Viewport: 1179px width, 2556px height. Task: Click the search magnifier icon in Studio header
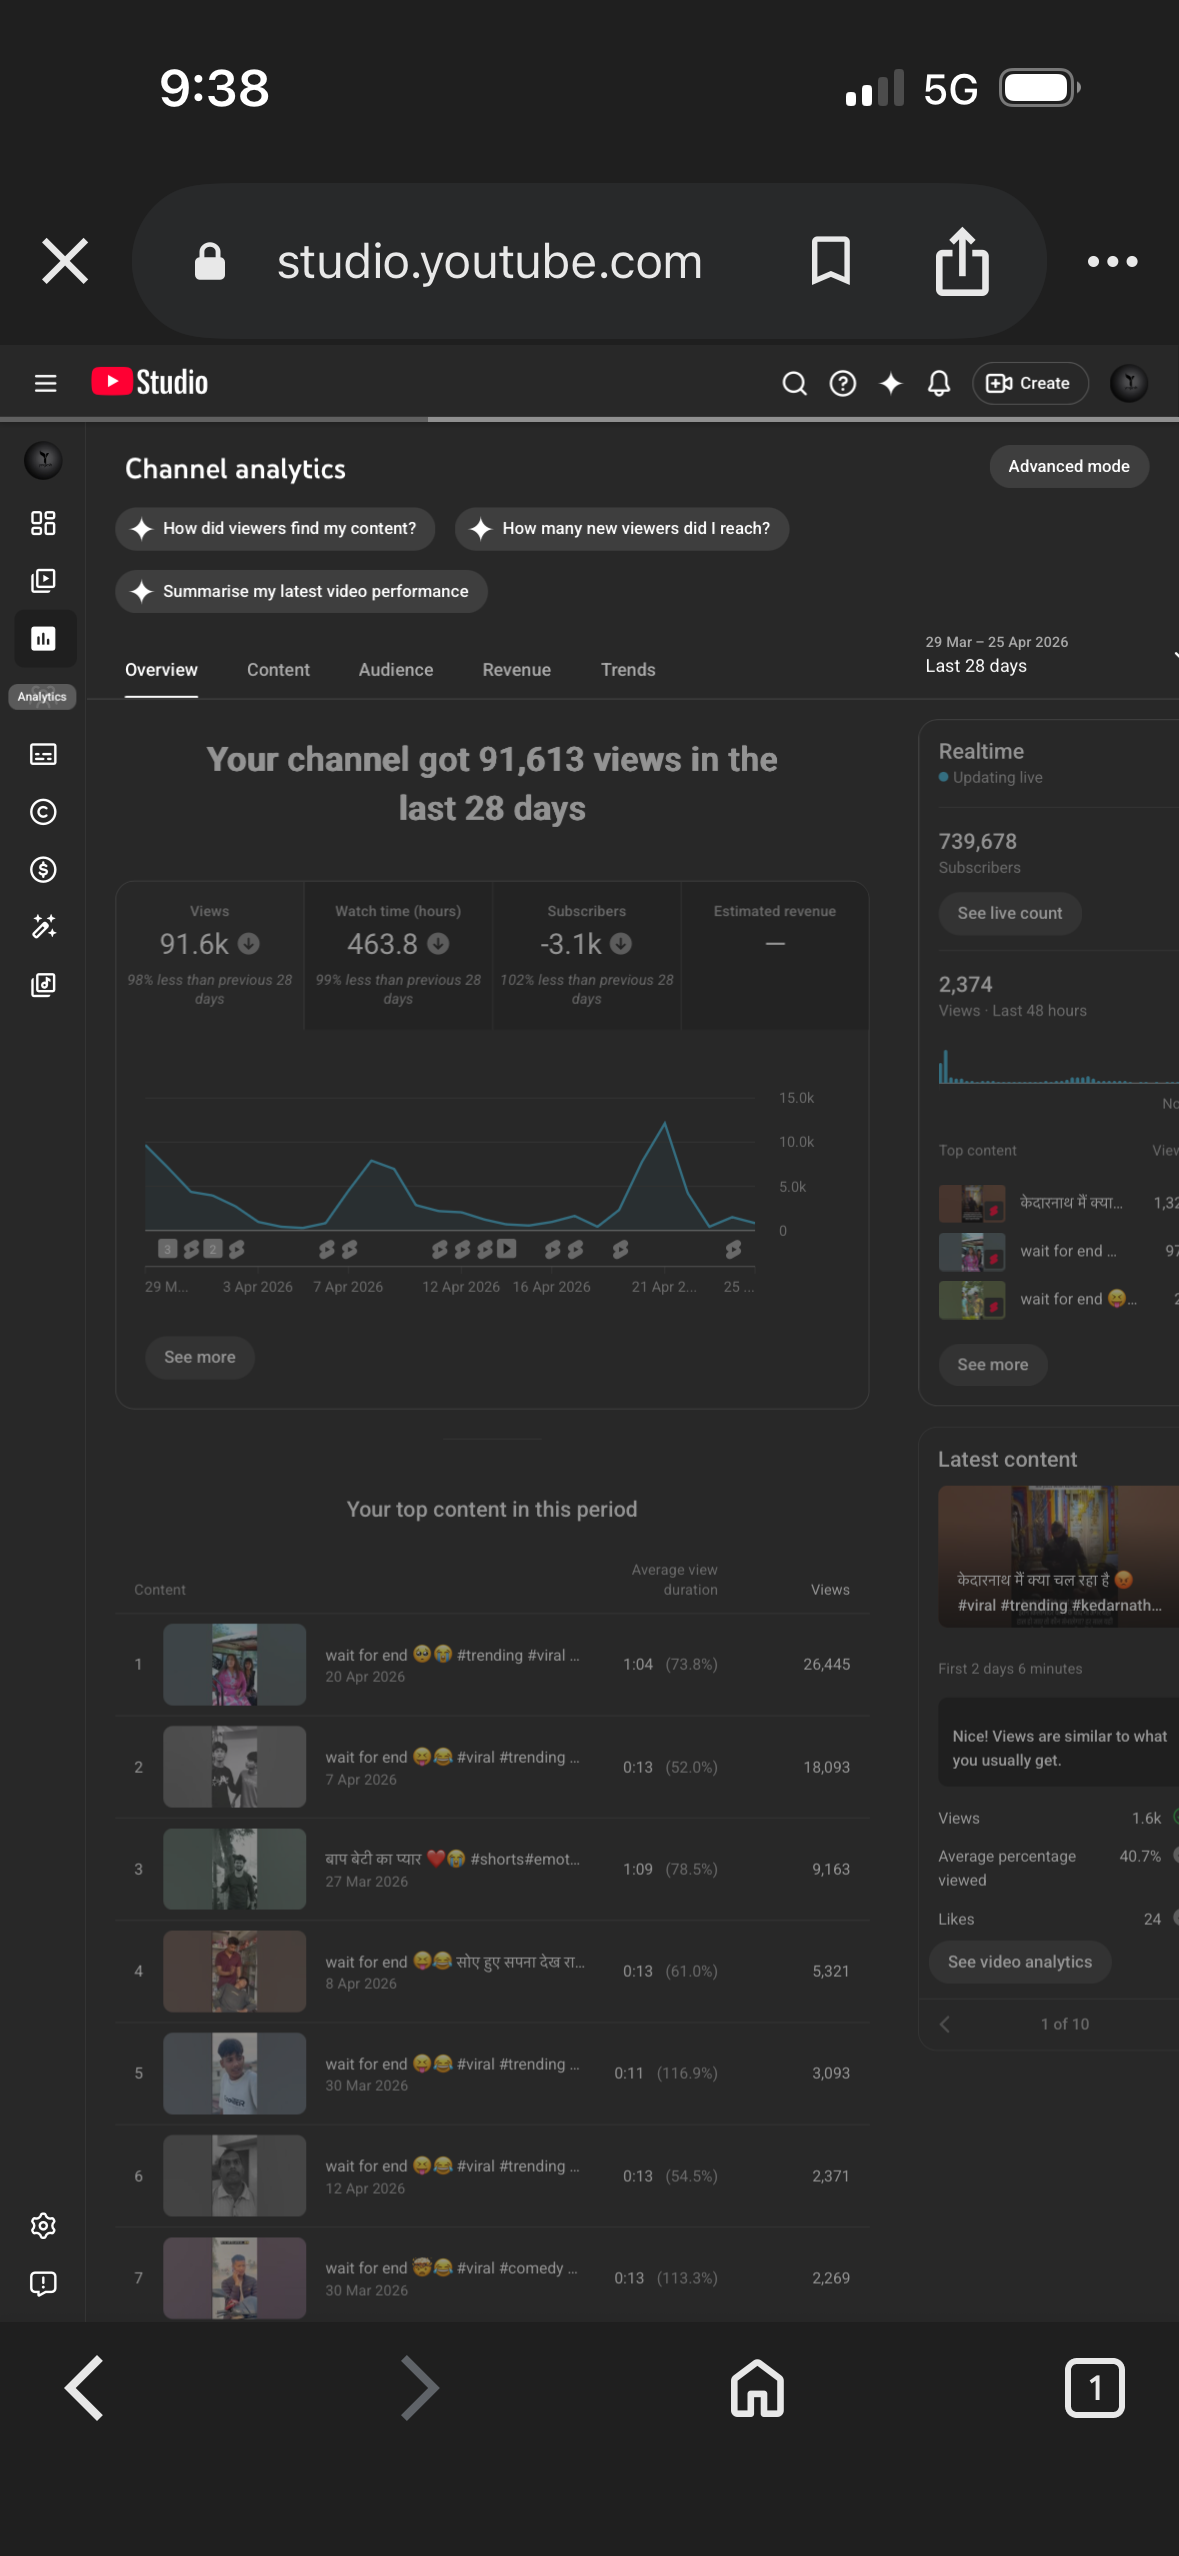click(x=794, y=383)
